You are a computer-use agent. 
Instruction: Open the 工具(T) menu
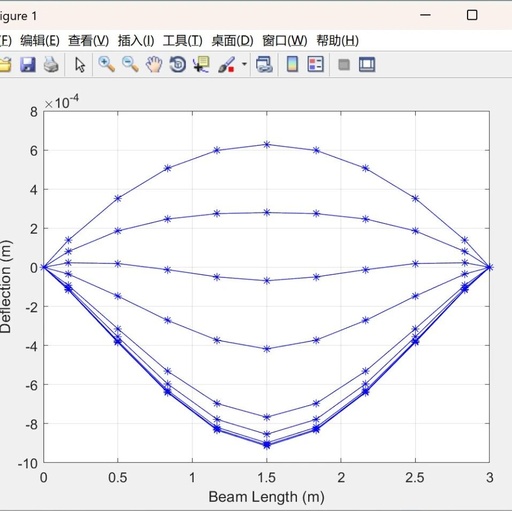click(x=183, y=41)
